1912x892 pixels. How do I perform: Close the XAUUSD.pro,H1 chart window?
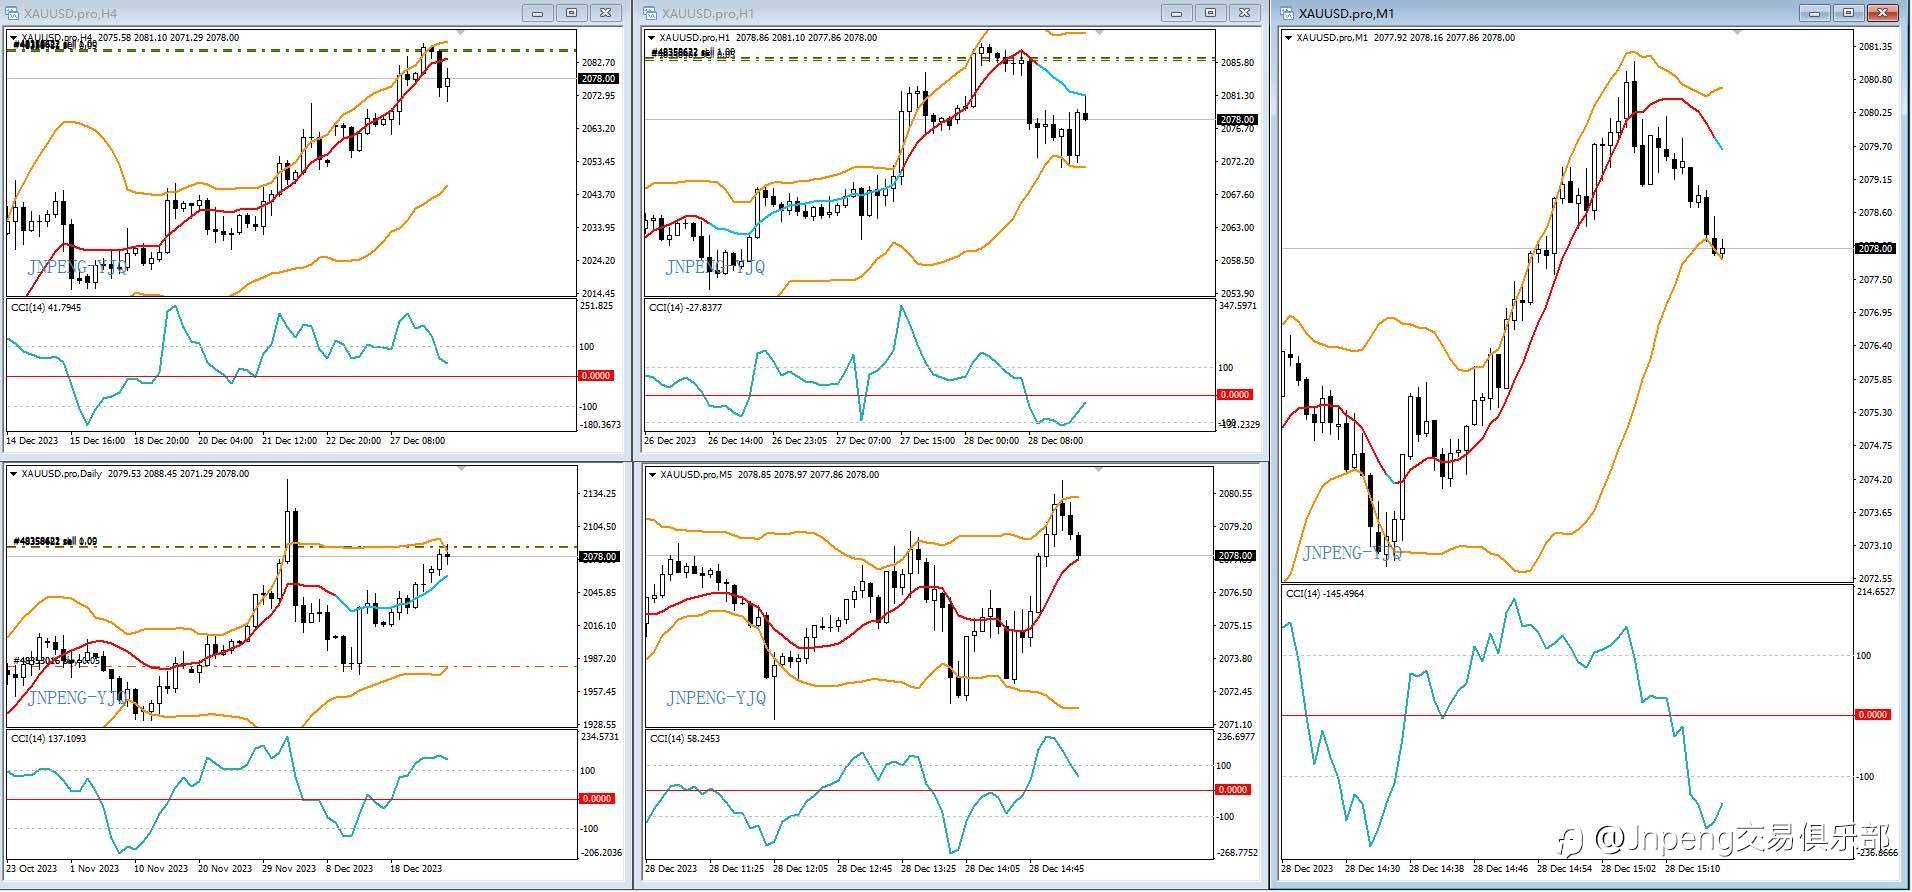[1245, 13]
